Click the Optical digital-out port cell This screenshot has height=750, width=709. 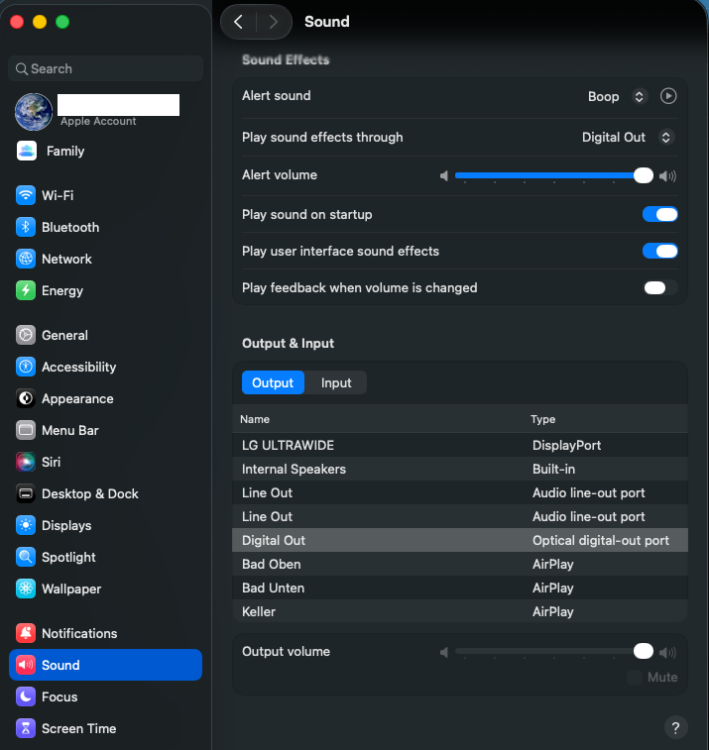click(x=600, y=540)
